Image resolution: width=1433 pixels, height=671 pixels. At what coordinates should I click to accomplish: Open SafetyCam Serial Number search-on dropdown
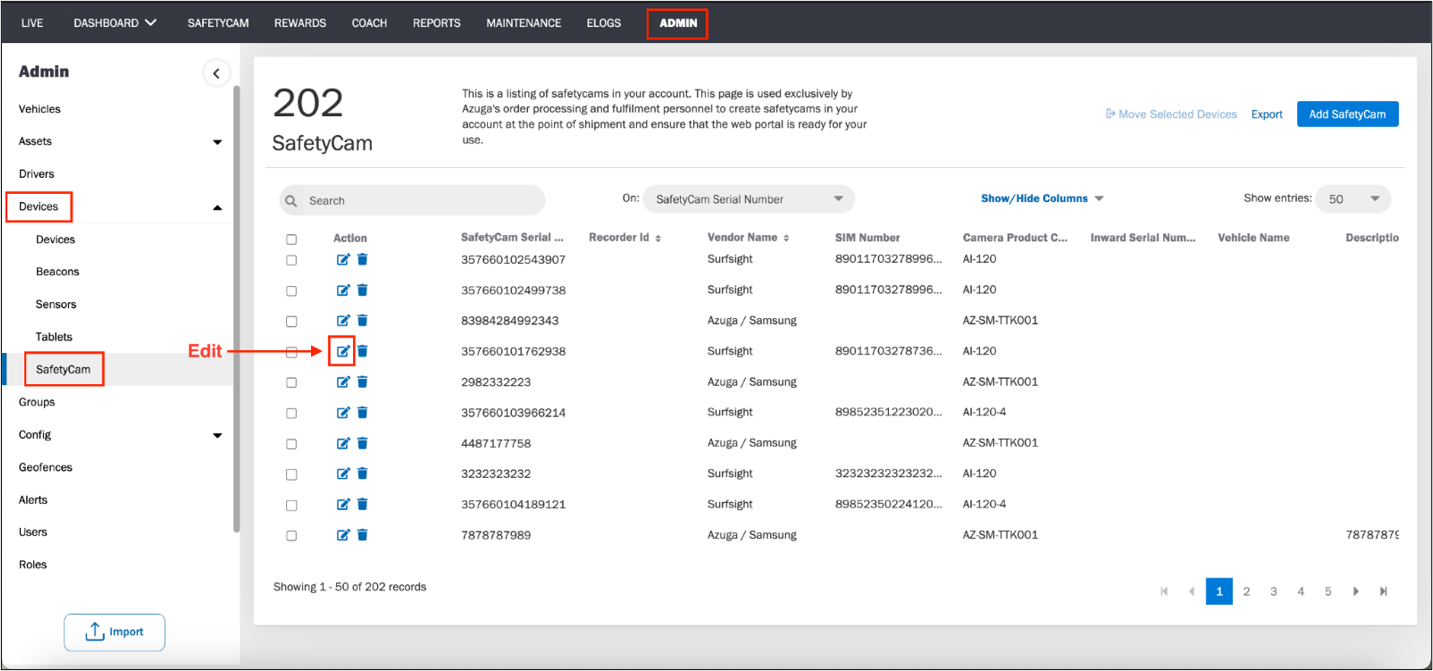click(749, 199)
